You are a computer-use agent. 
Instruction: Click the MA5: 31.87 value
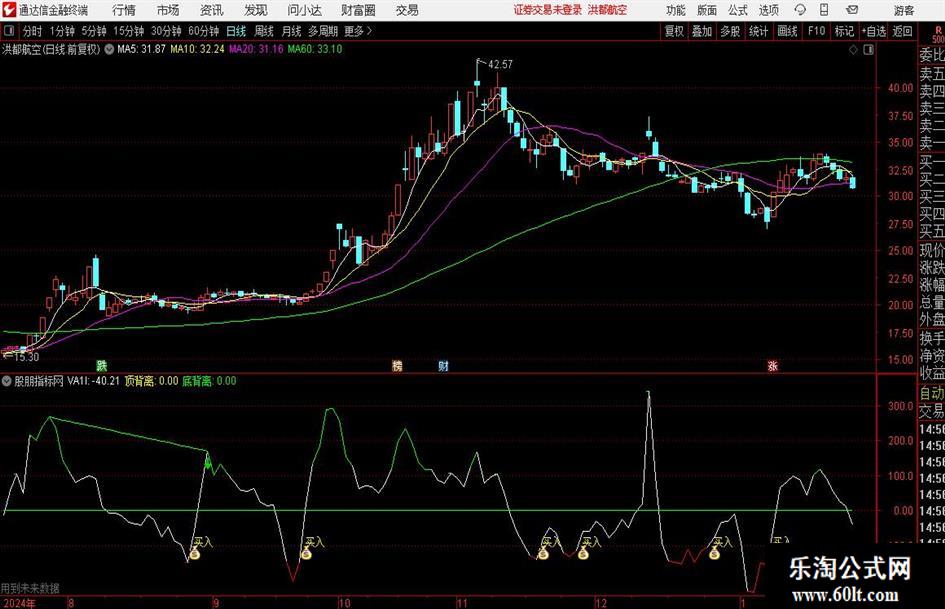coord(141,49)
